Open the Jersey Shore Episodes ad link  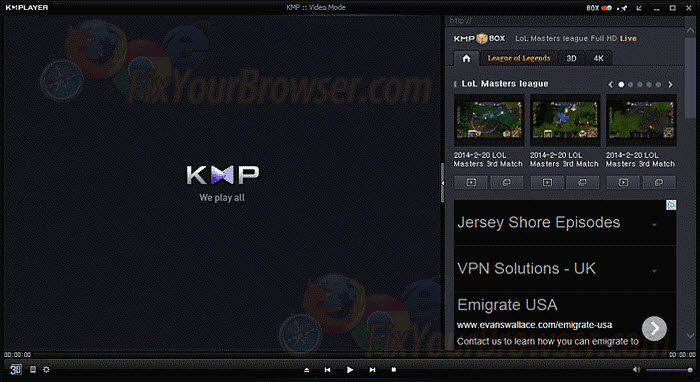(x=538, y=222)
